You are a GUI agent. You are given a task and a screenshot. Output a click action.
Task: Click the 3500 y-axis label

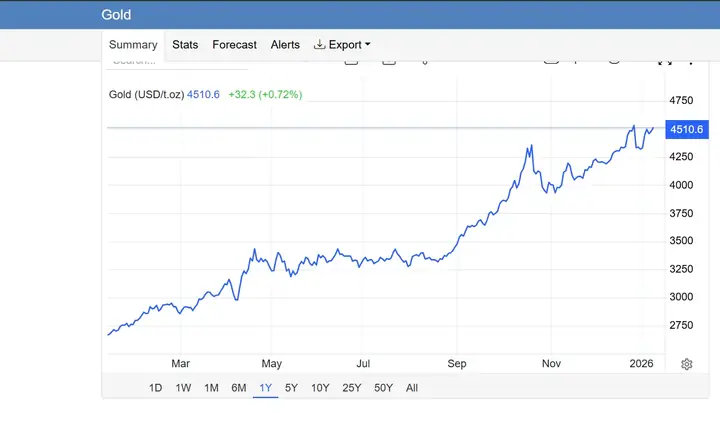point(681,241)
